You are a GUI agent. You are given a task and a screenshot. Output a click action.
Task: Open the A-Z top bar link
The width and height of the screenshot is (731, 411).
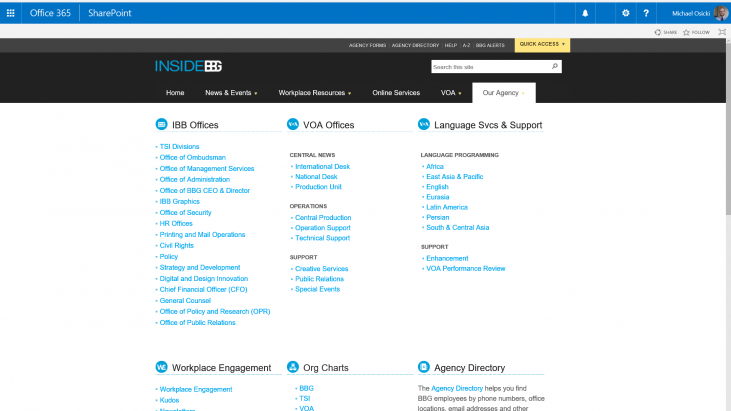tap(466, 45)
